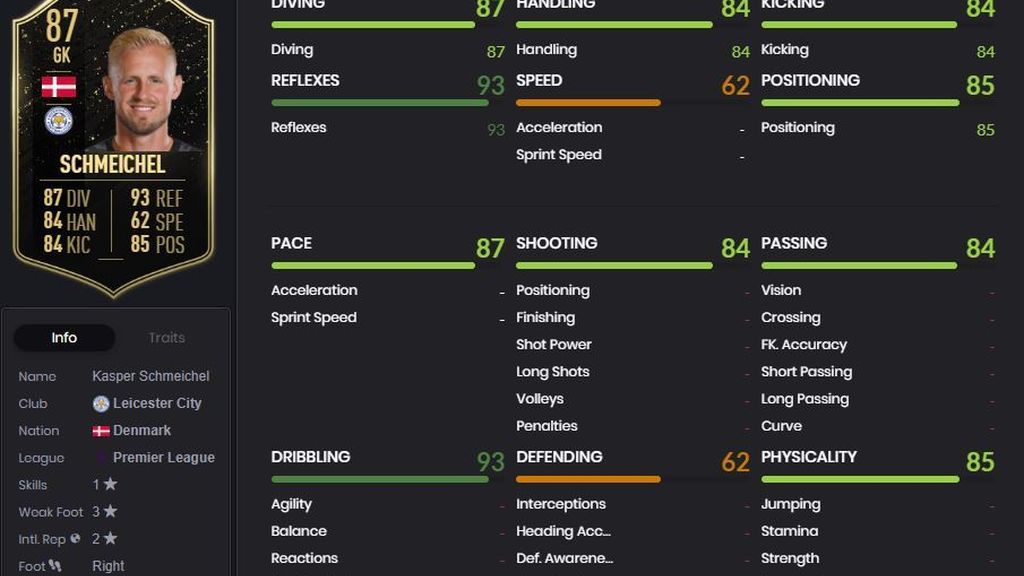This screenshot has height=576, width=1024.
Task: Open the Premier League link
Action: [x=163, y=458]
